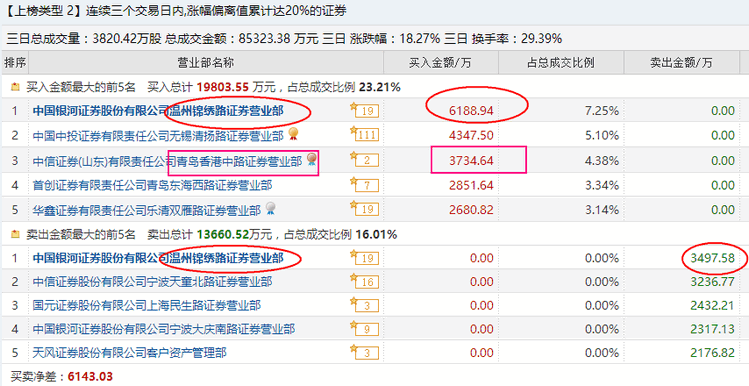Image resolution: width=749 pixels, height=386 pixels.
Task: Click star badge 16 beside 宁波天童北路营业部
Action: 365,281
